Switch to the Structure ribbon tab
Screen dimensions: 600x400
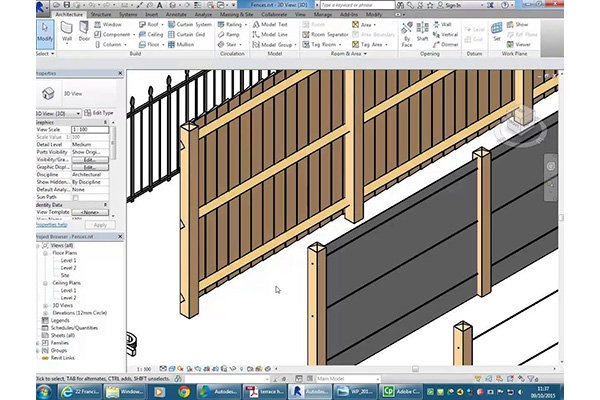[x=101, y=15]
